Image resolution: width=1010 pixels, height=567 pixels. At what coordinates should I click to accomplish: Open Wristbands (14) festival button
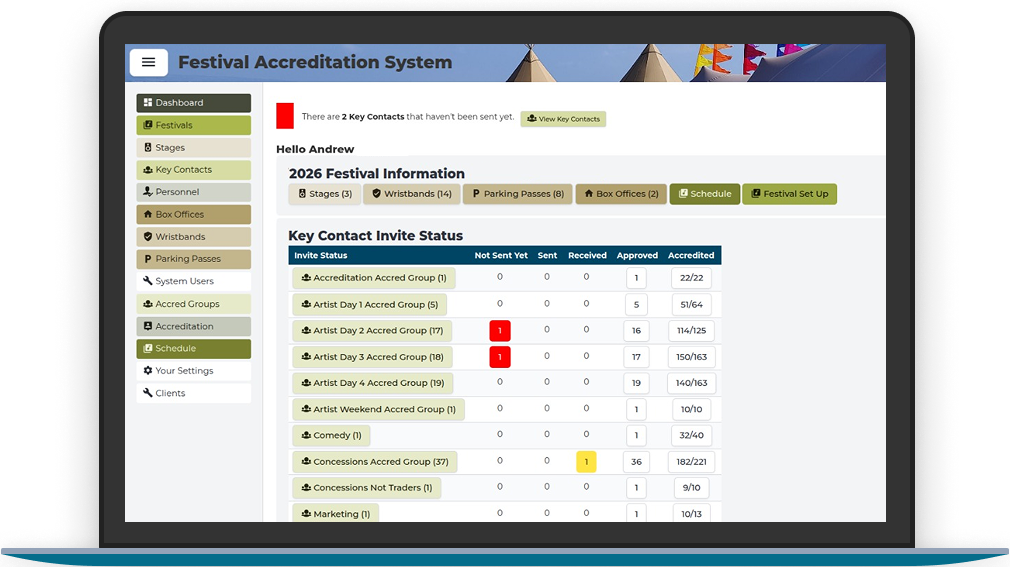[x=412, y=194]
